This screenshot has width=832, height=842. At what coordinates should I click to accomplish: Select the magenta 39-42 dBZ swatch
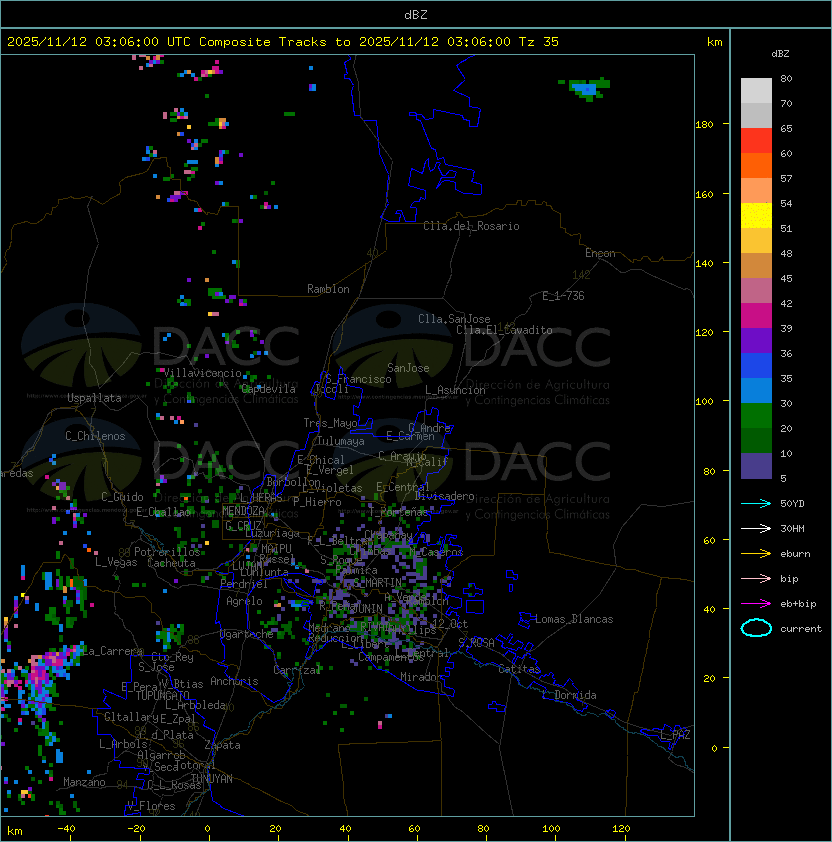coord(756,315)
